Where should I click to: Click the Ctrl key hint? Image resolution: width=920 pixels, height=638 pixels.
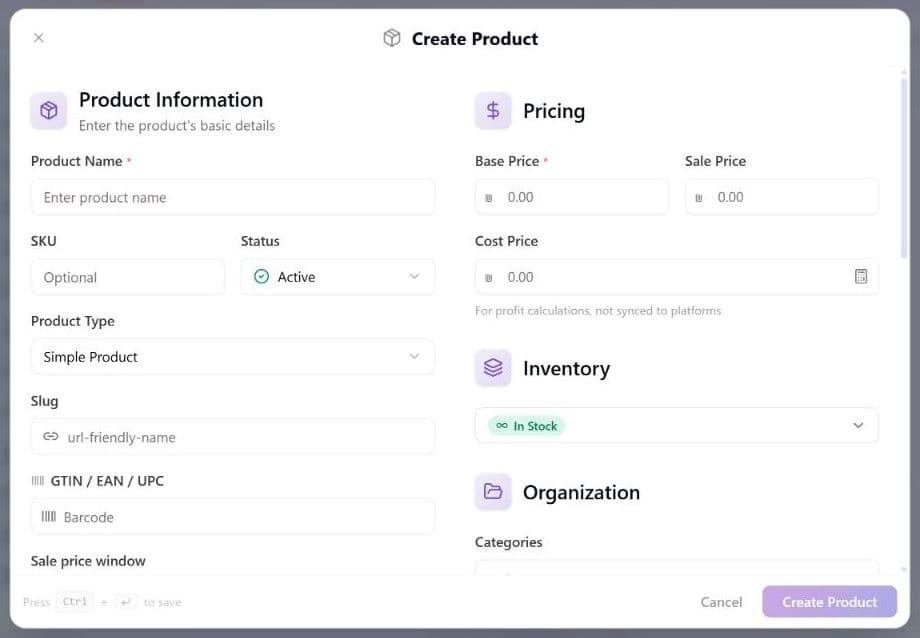(x=75, y=602)
